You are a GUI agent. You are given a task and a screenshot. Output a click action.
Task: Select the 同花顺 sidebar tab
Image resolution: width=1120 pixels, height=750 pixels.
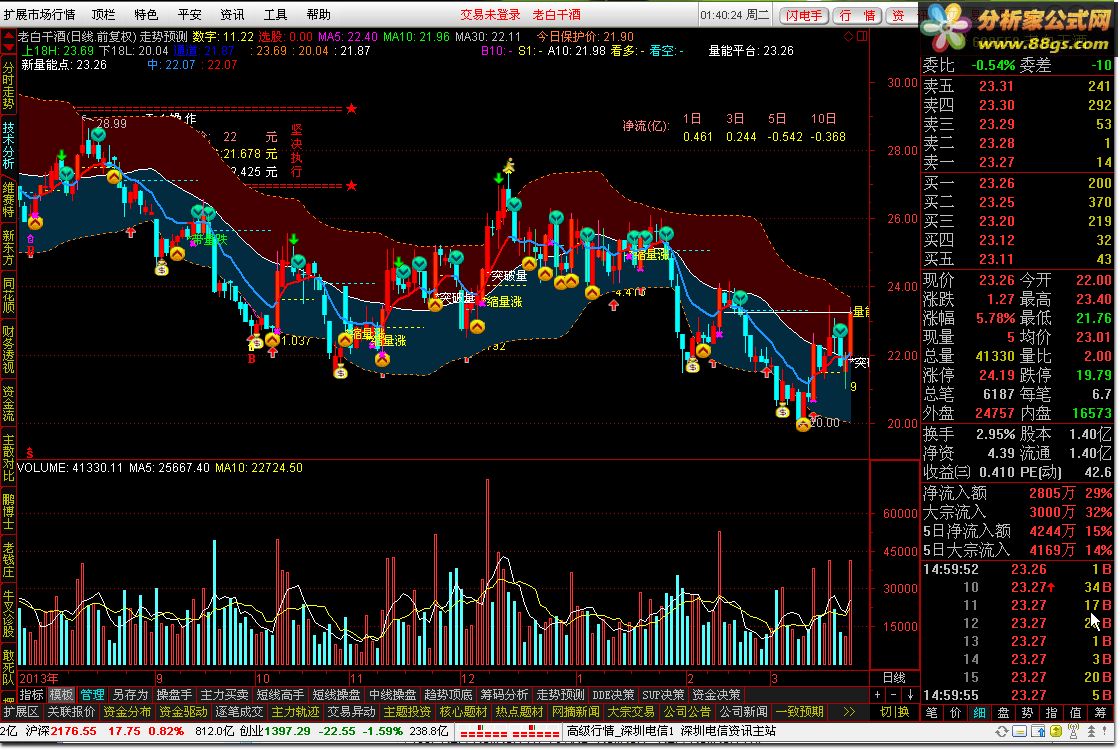[x=8, y=295]
